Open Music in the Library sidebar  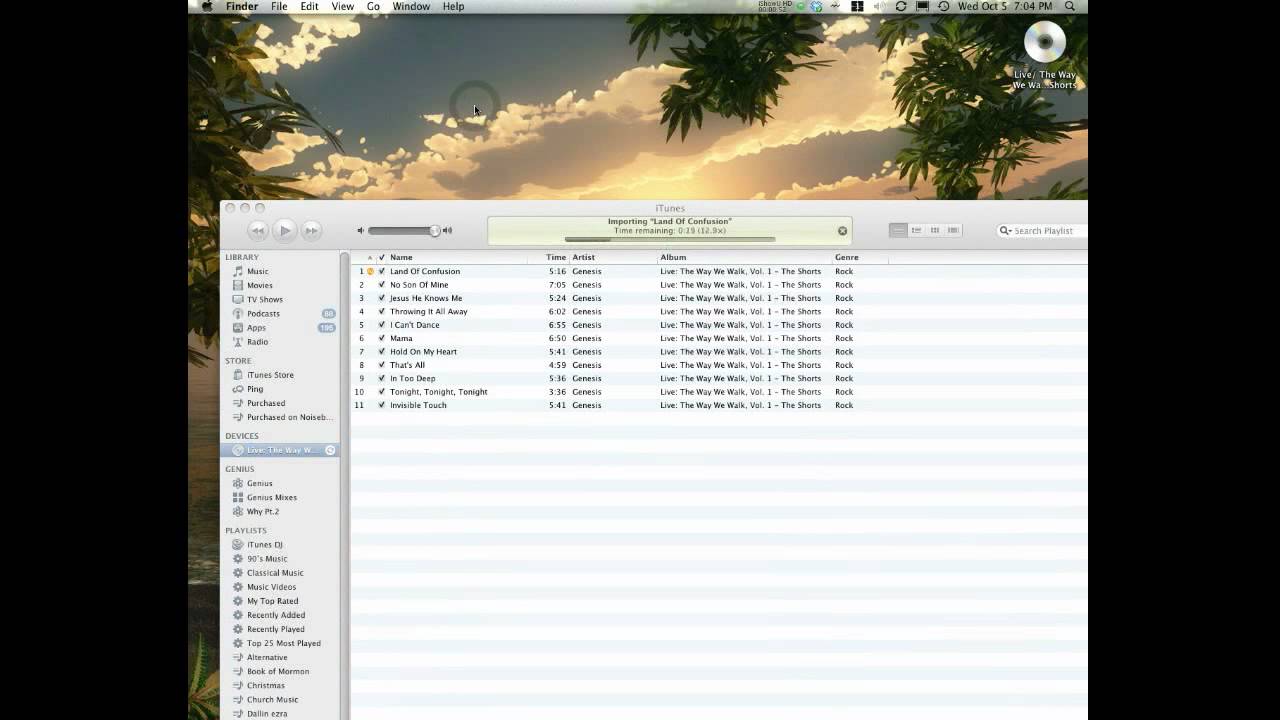[257, 271]
